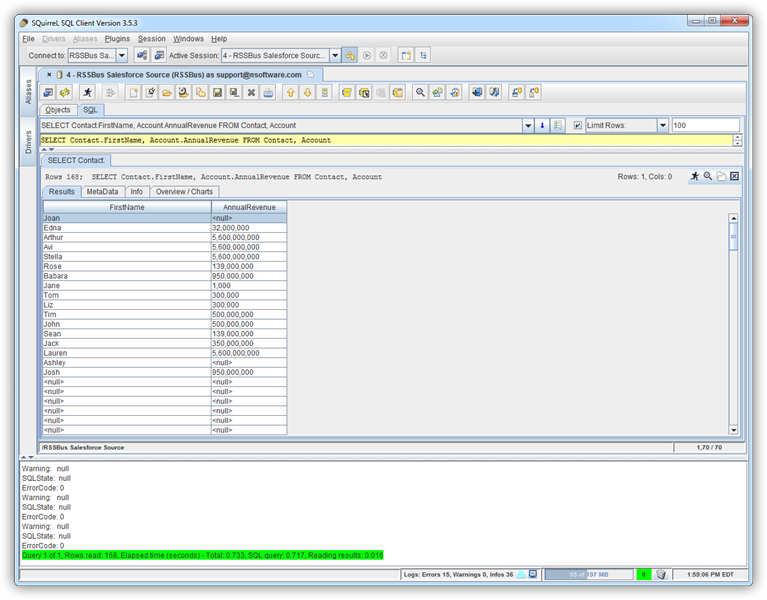Expand the Active Session dropdown
The image size is (767, 600).
(x=335, y=56)
